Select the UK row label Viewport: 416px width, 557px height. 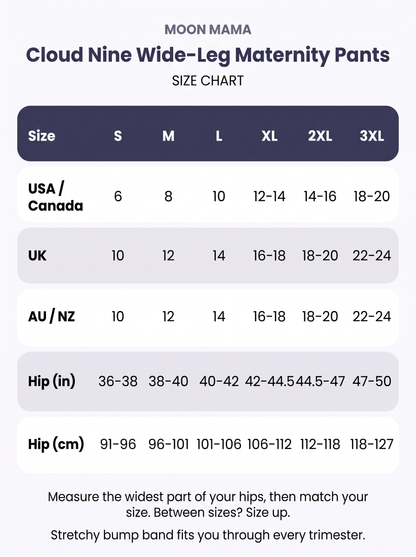37,255
